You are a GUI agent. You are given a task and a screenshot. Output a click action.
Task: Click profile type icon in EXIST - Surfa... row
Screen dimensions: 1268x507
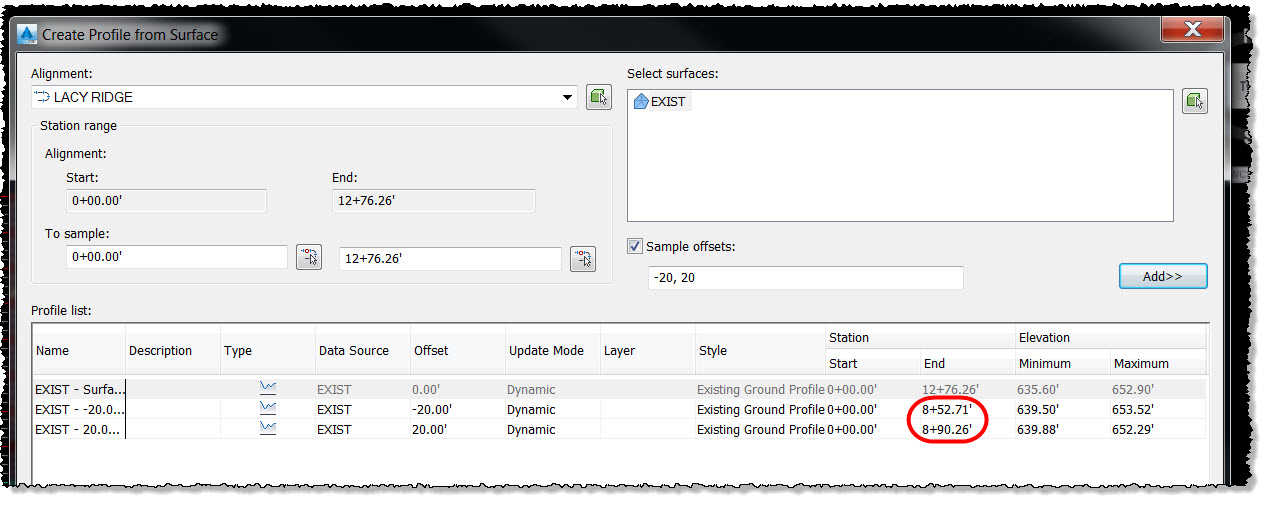tap(267, 389)
